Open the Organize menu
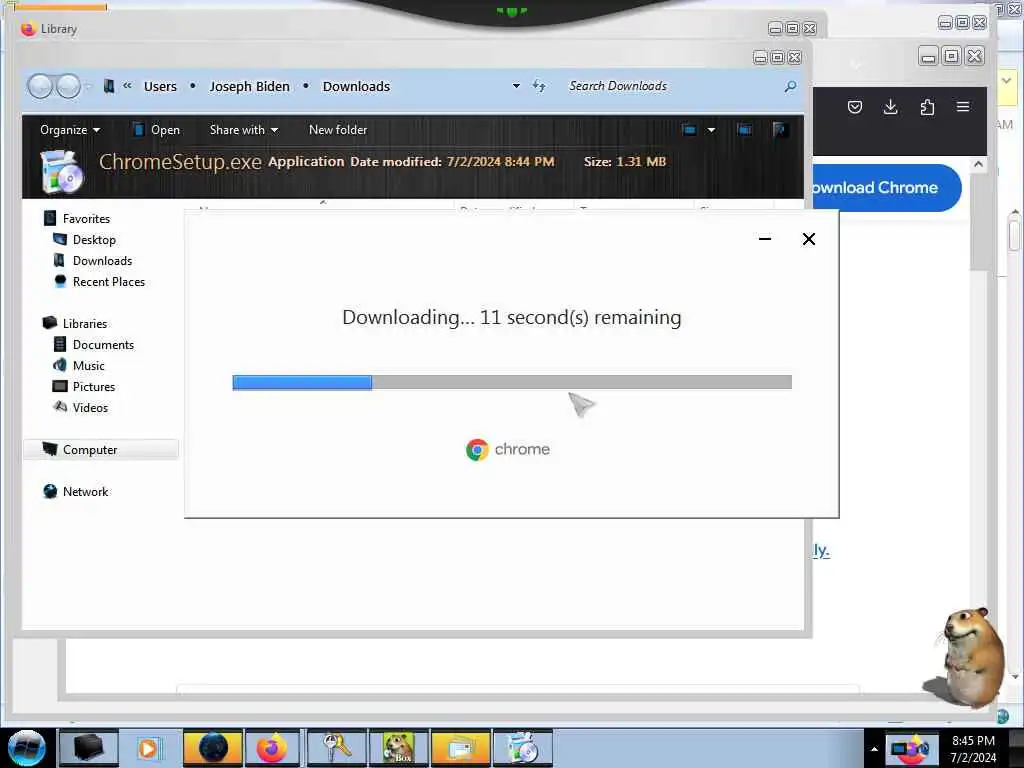The image size is (1024, 768). click(70, 130)
